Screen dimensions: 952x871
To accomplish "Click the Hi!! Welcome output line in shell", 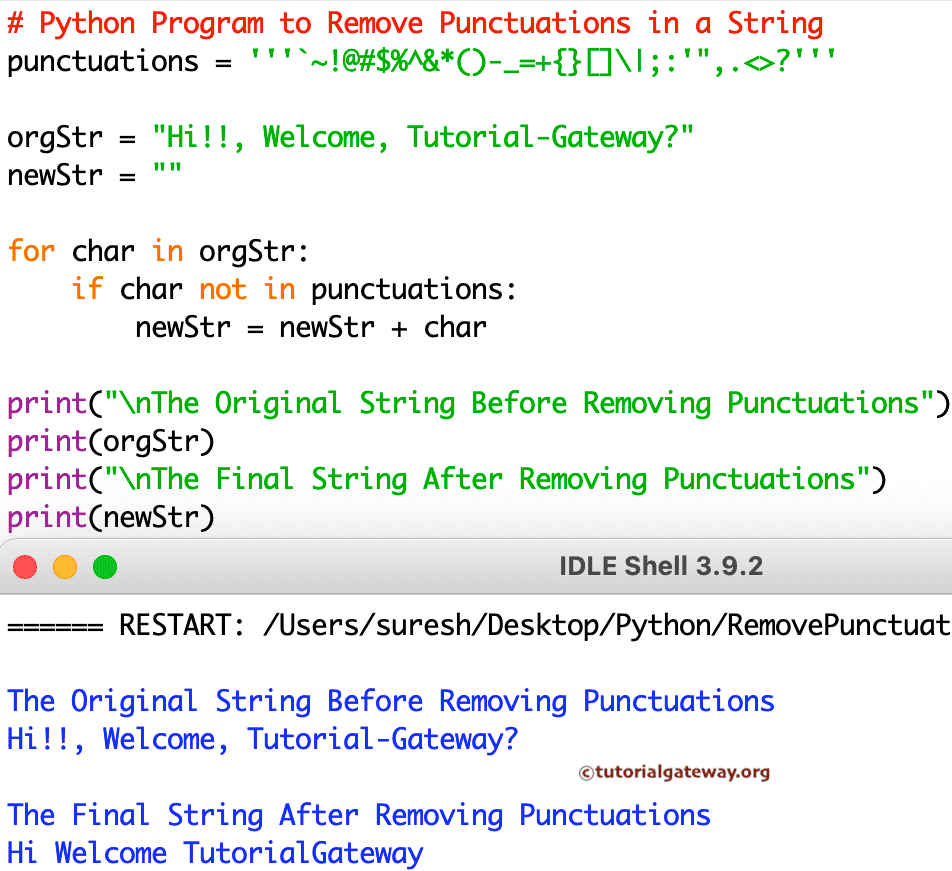I will (x=260, y=739).
